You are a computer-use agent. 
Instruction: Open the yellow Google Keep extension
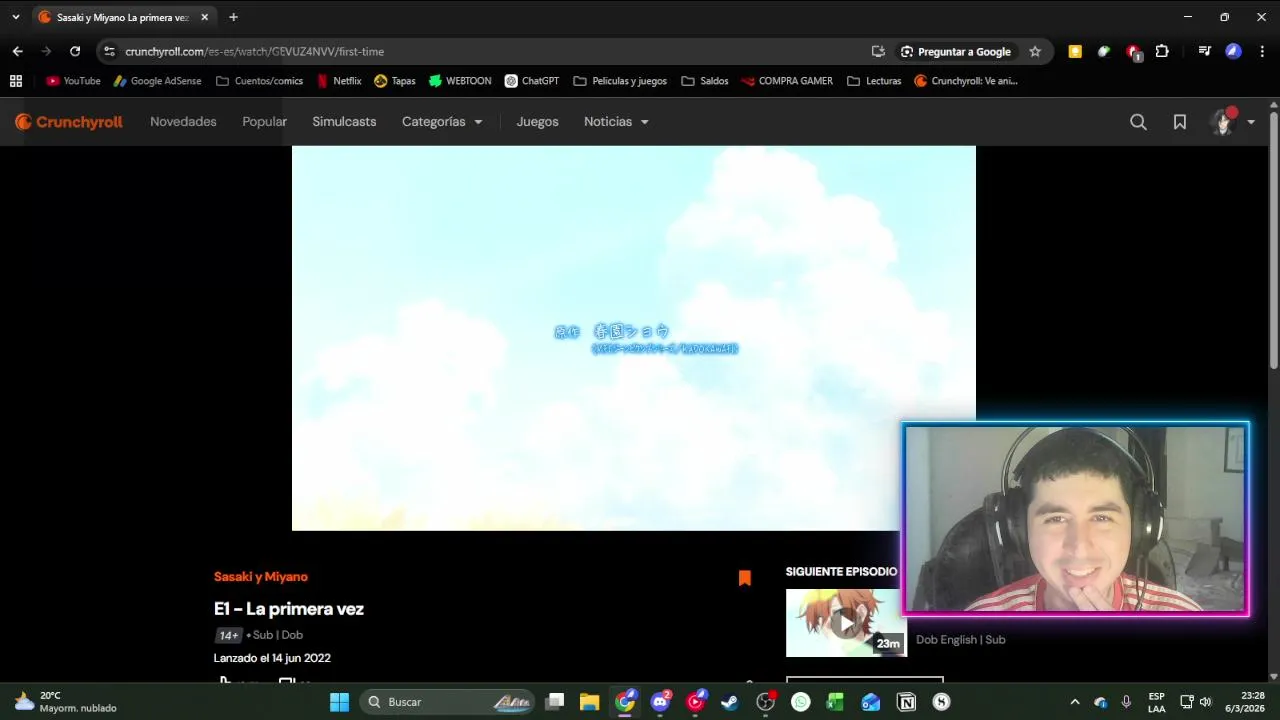click(x=1075, y=51)
